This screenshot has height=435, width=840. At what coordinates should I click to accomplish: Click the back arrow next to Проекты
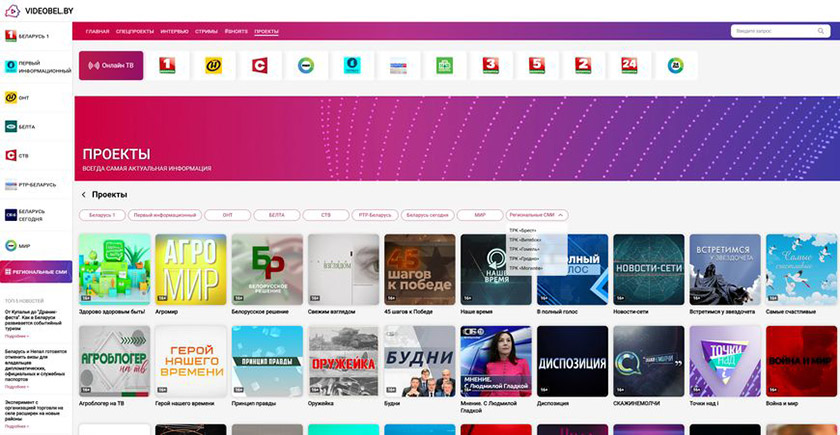coord(83,194)
